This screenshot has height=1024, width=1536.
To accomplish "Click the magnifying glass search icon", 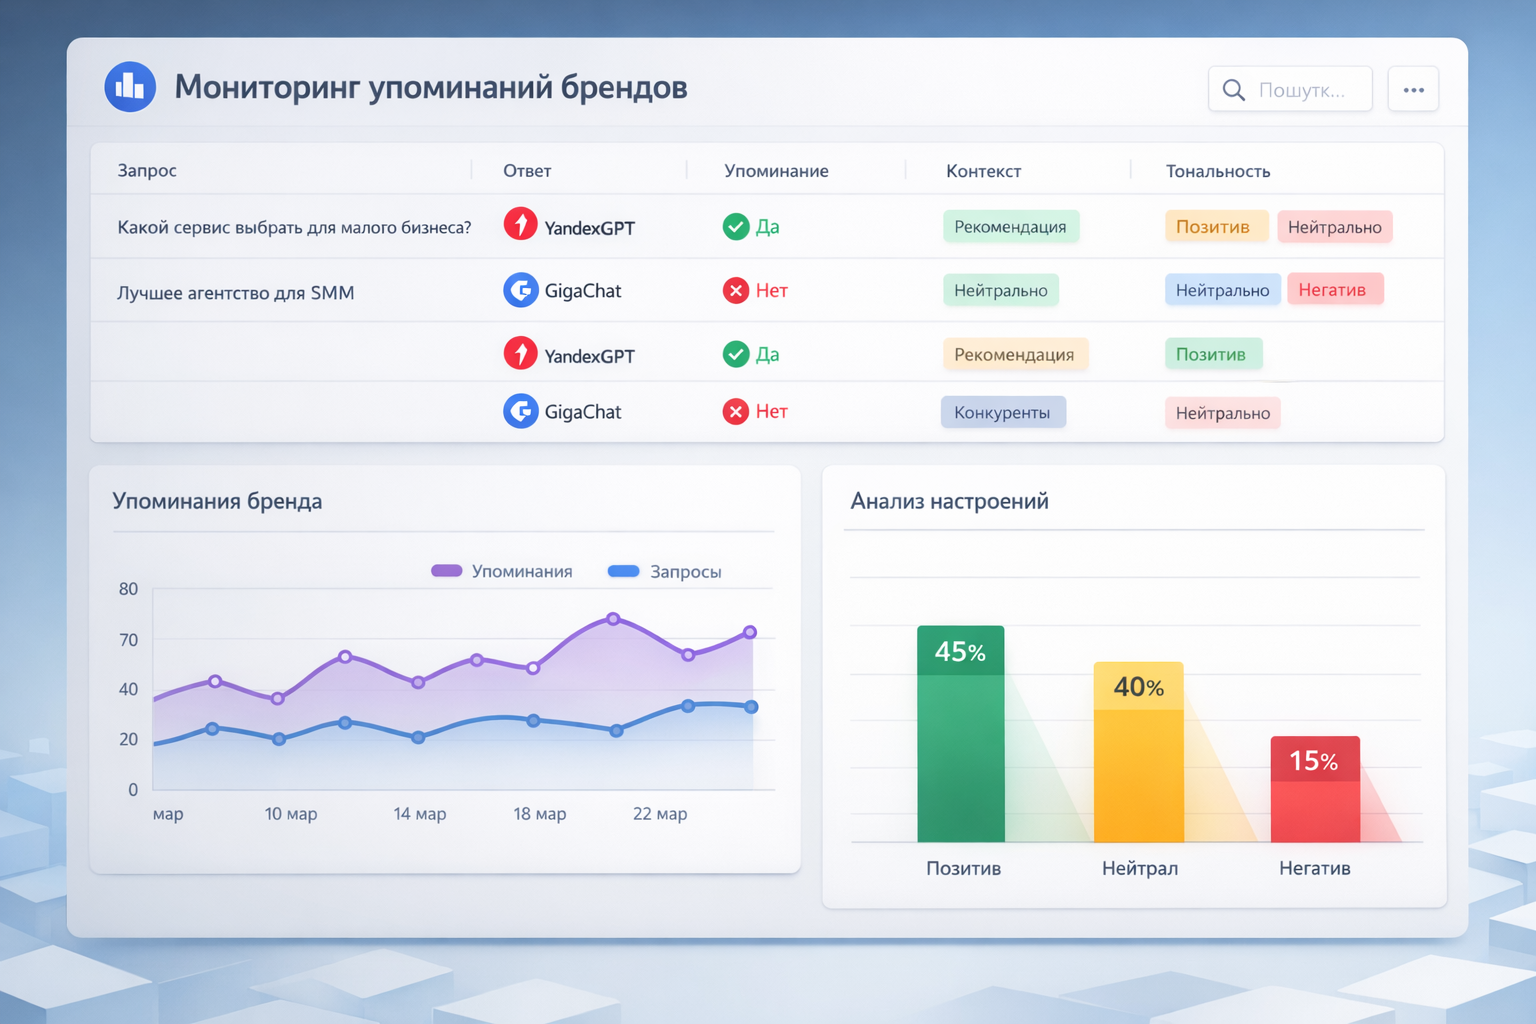I will (1233, 89).
